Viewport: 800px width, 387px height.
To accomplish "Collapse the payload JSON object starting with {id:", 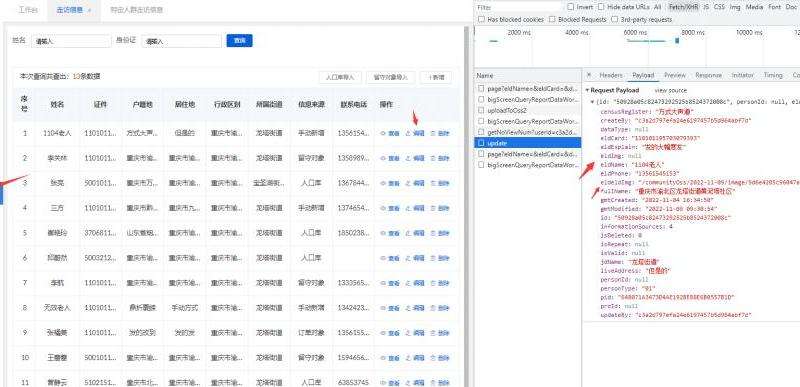I will pyautogui.click(x=592, y=101).
